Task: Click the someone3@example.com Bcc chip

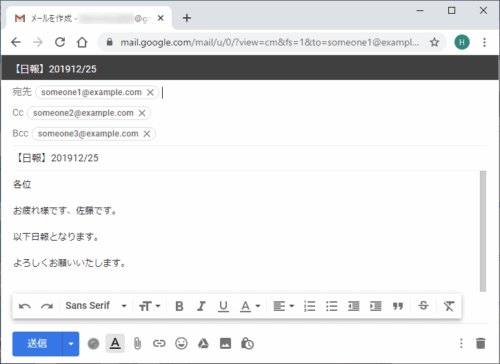Action: tap(94, 134)
